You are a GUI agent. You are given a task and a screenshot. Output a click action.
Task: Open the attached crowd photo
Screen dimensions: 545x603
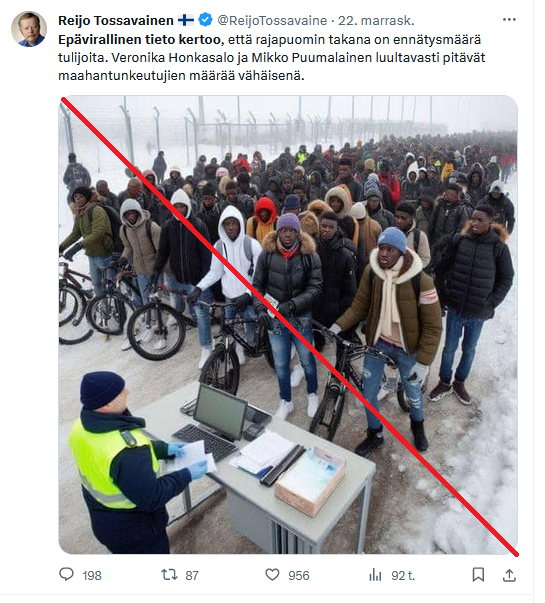(x=288, y=325)
